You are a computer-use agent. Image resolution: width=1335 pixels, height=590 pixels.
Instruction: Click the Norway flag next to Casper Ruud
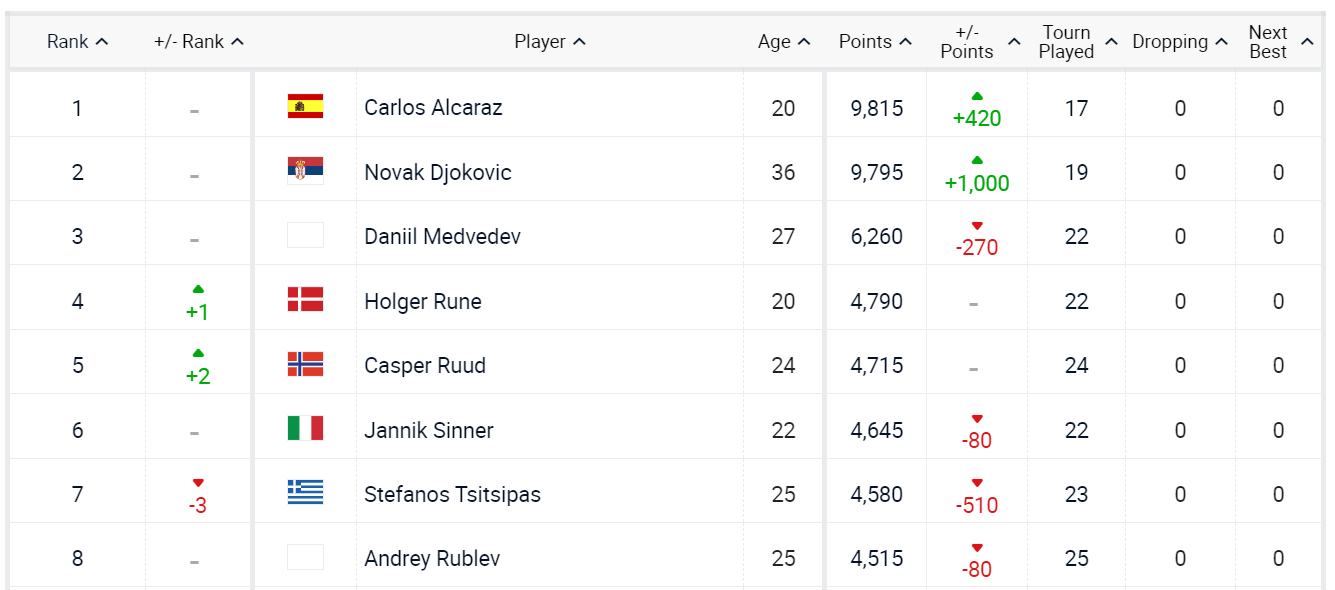(x=305, y=365)
